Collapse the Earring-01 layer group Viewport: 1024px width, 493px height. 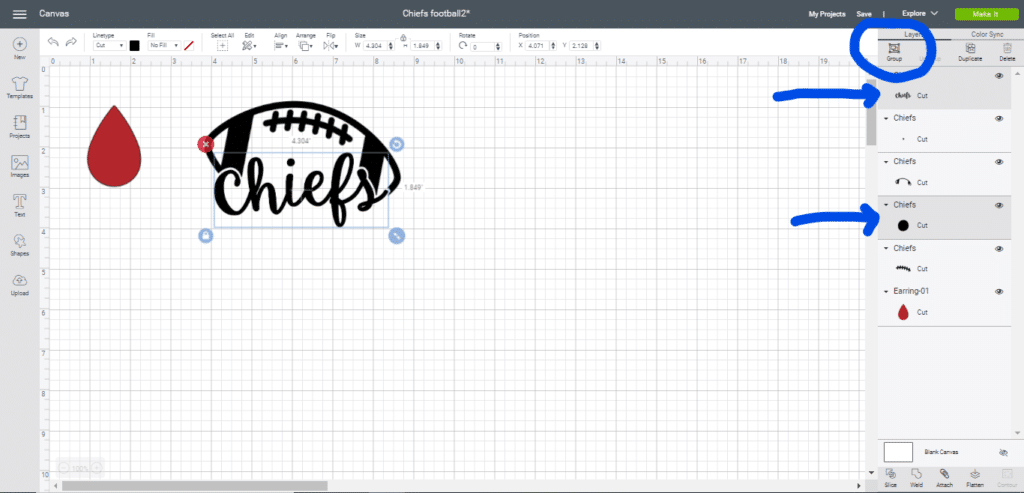(886, 291)
